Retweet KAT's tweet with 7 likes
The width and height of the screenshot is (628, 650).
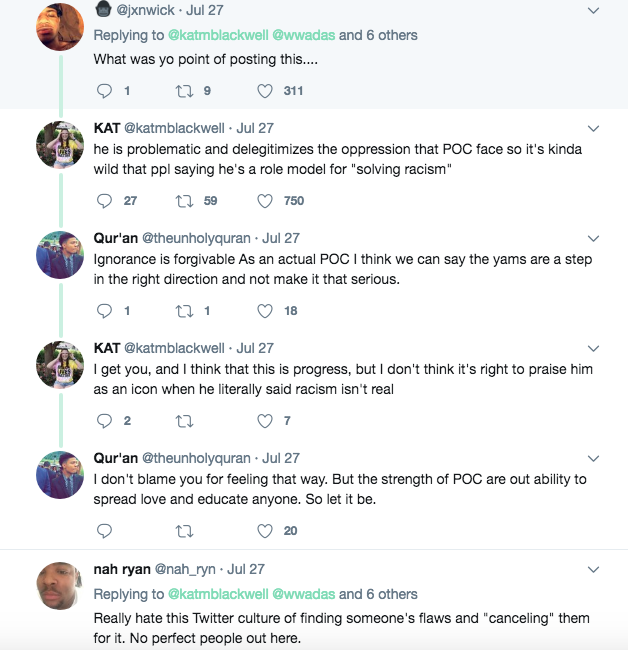coord(183,421)
